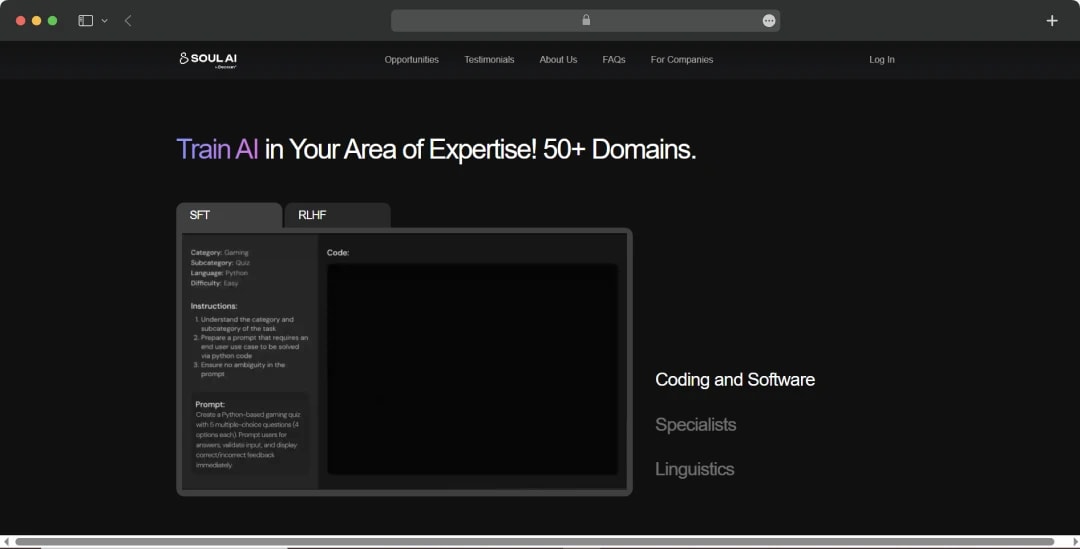The height and width of the screenshot is (549, 1080).
Task: Switch to the RLHF tab
Action: click(338, 215)
